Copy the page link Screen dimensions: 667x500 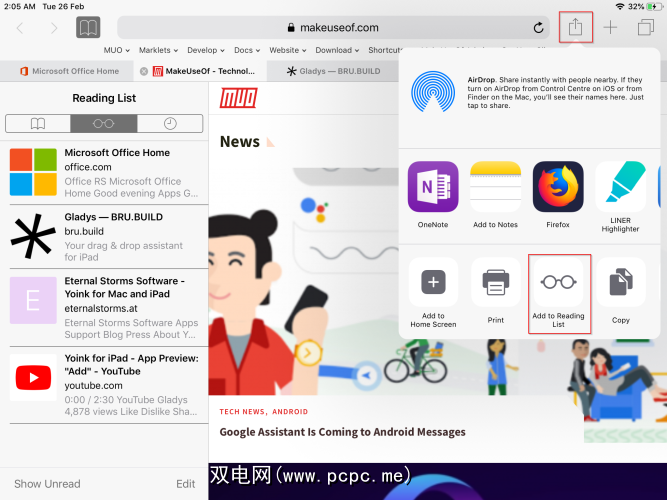(x=621, y=291)
